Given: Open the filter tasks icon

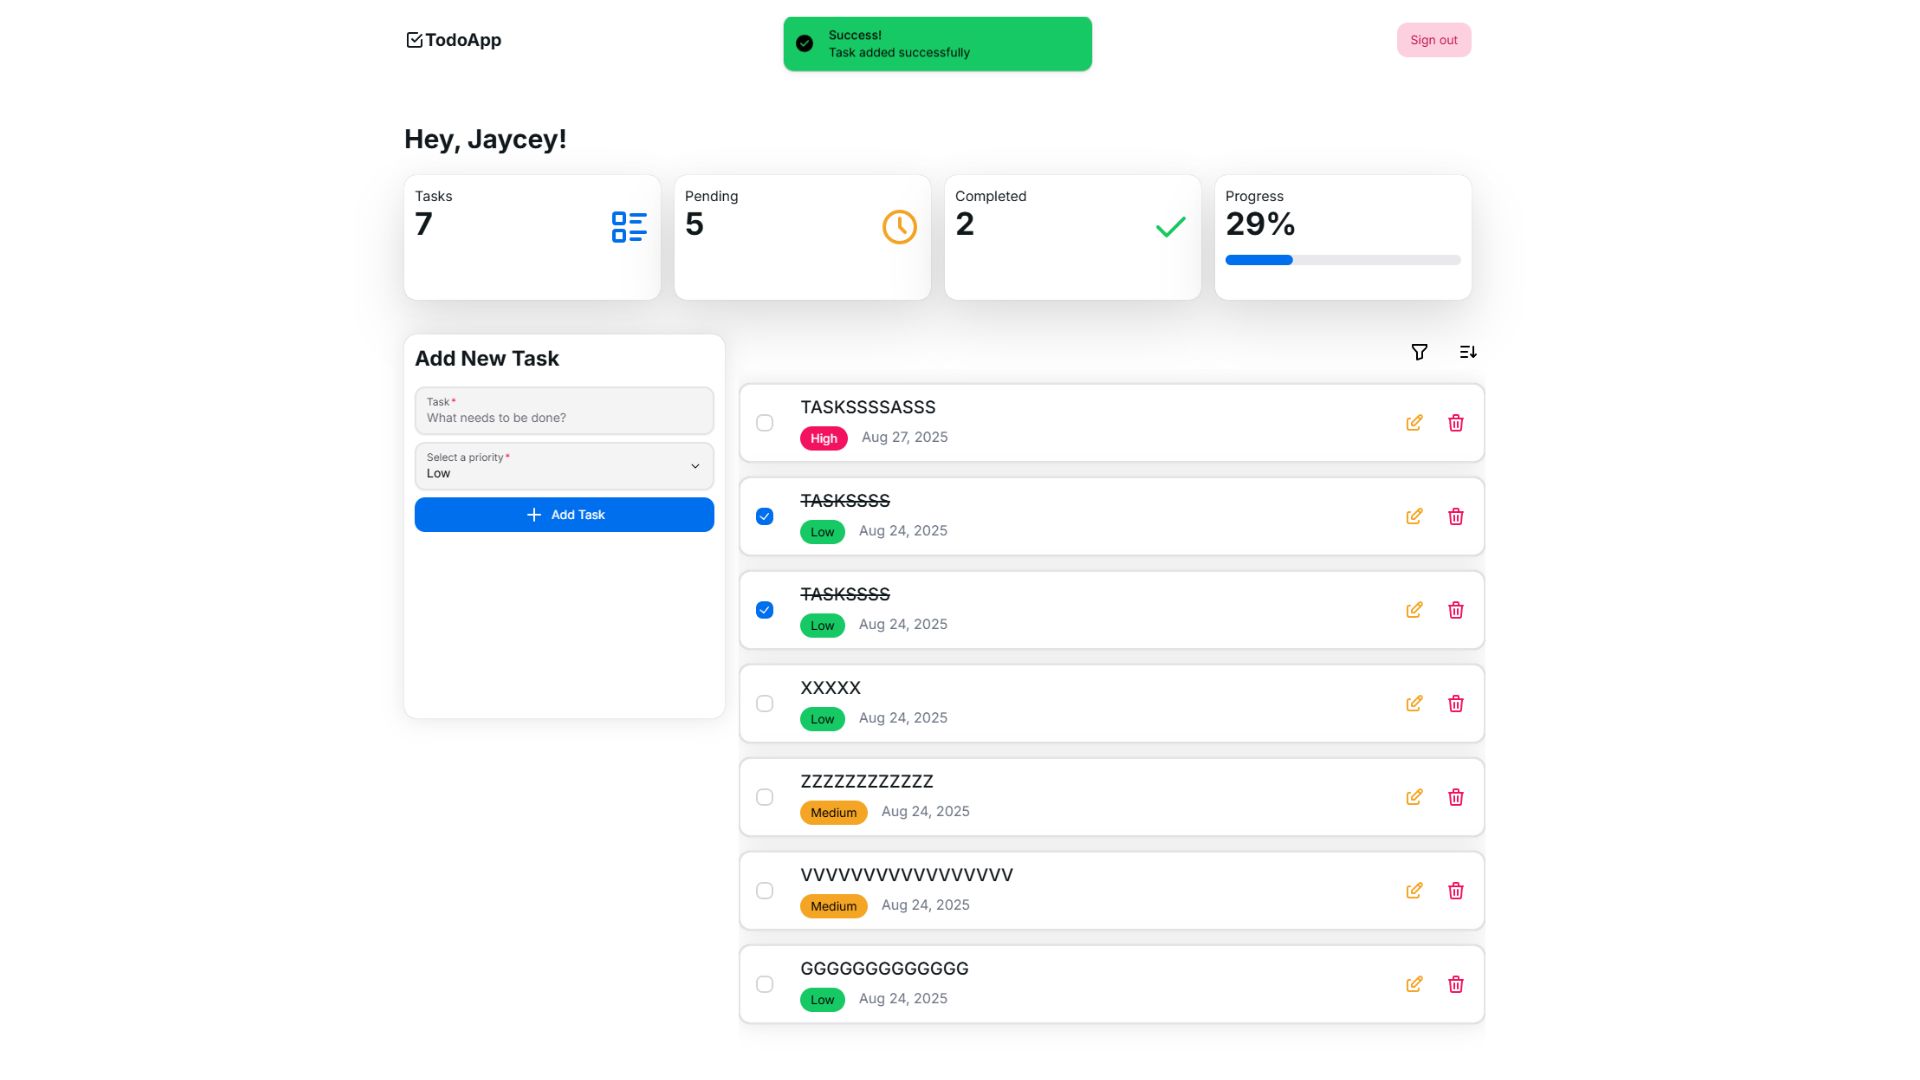Looking at the screenshot, I should click(x=1419, y=352).
